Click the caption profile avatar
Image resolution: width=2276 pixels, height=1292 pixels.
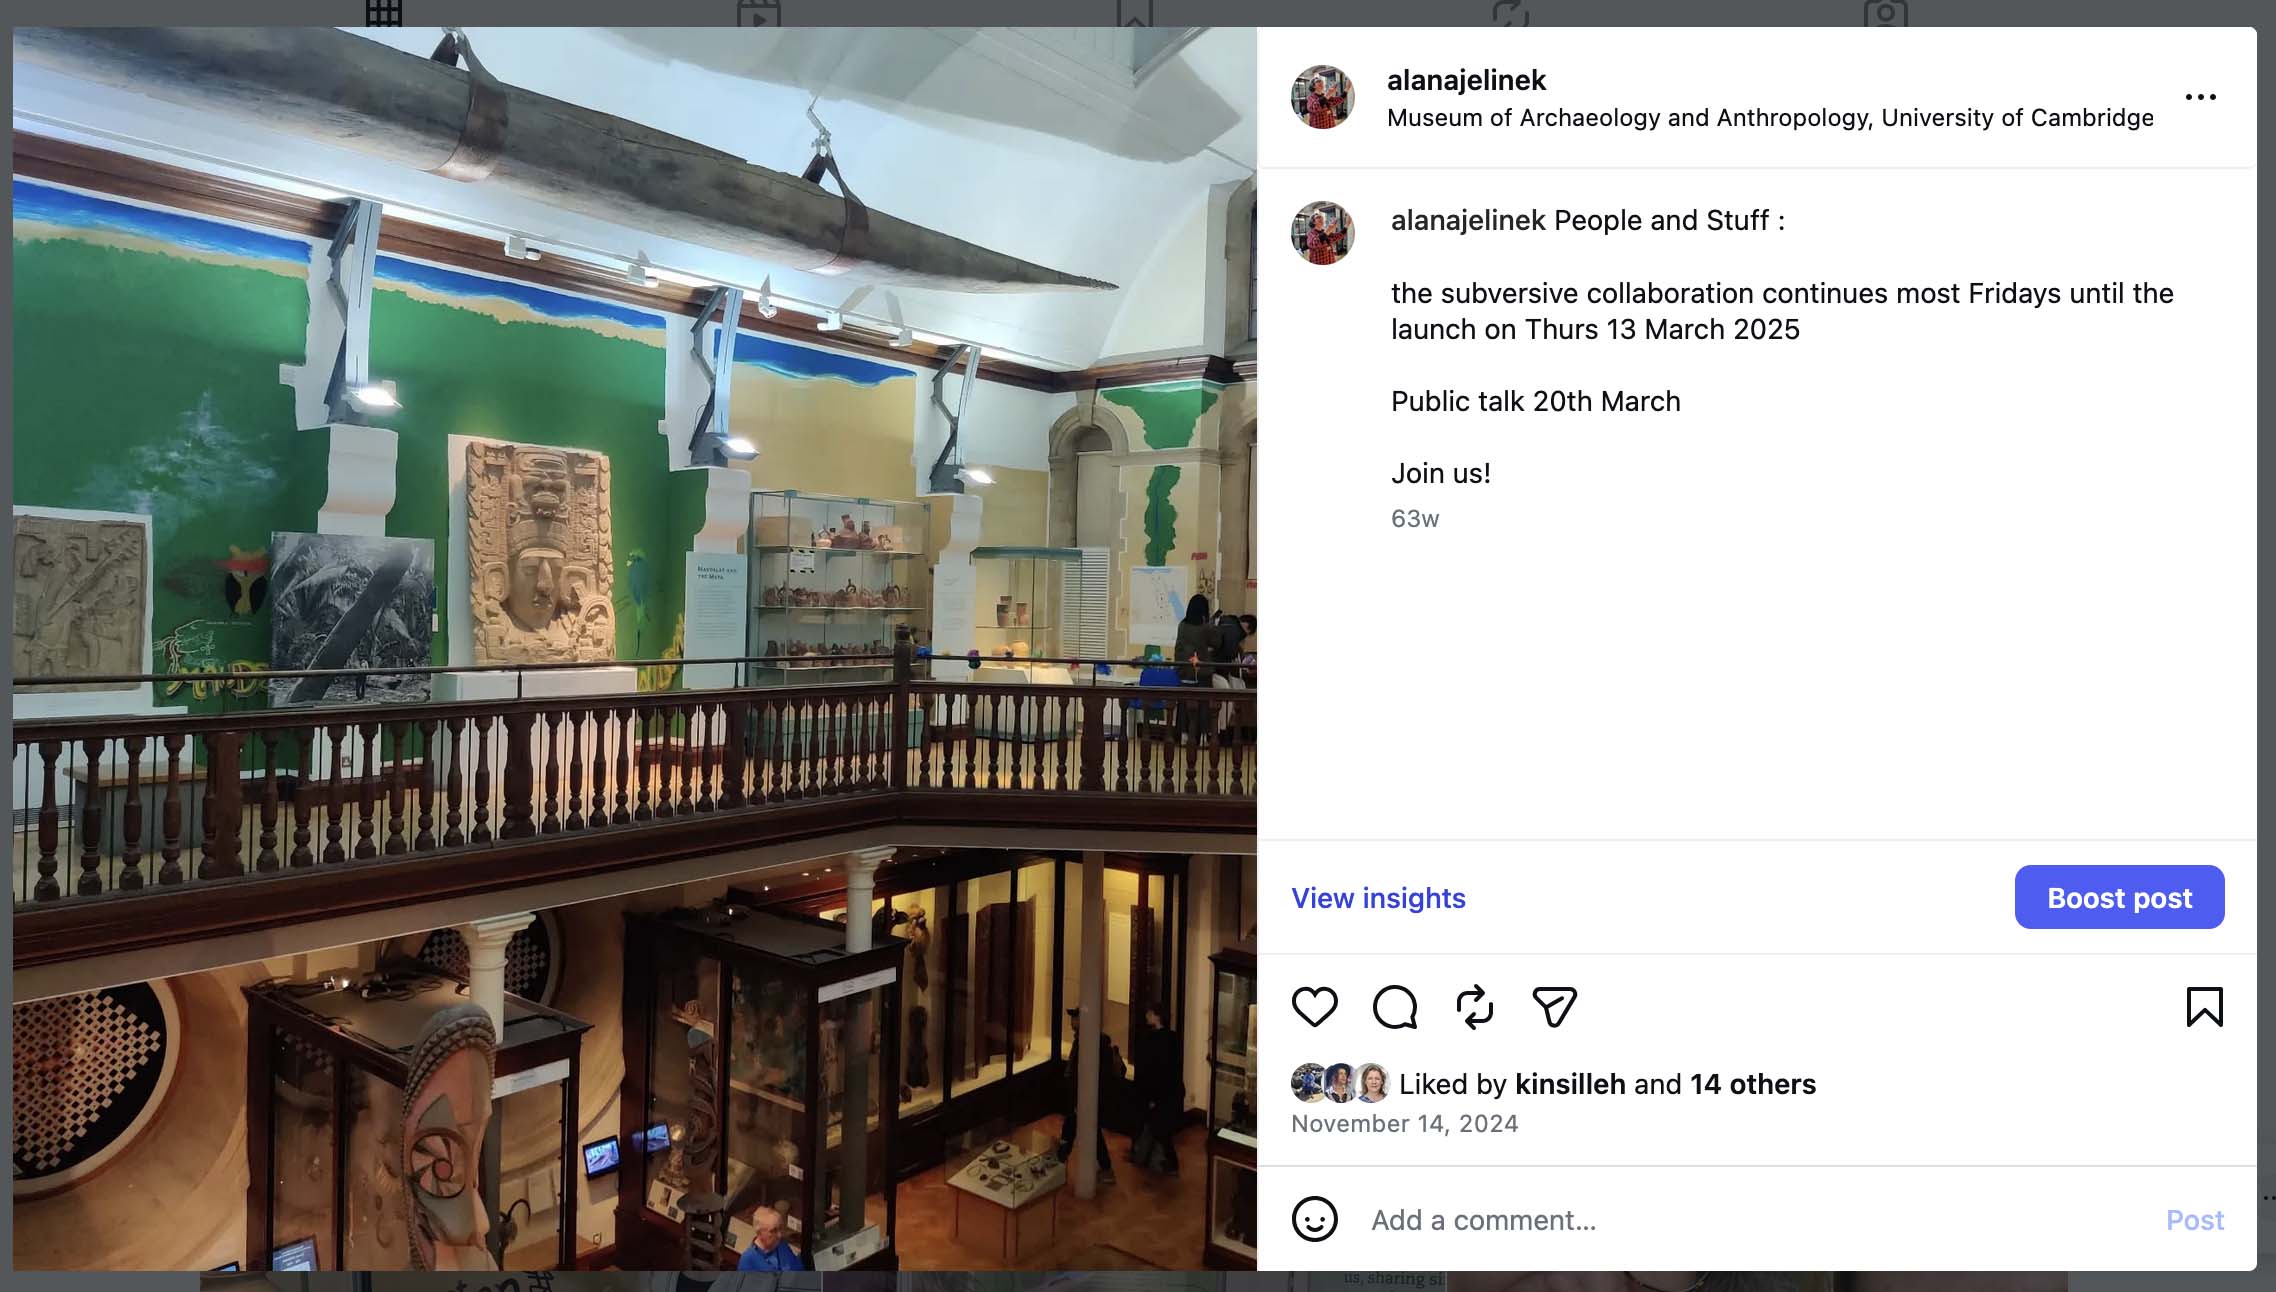tap(1323, 233)
